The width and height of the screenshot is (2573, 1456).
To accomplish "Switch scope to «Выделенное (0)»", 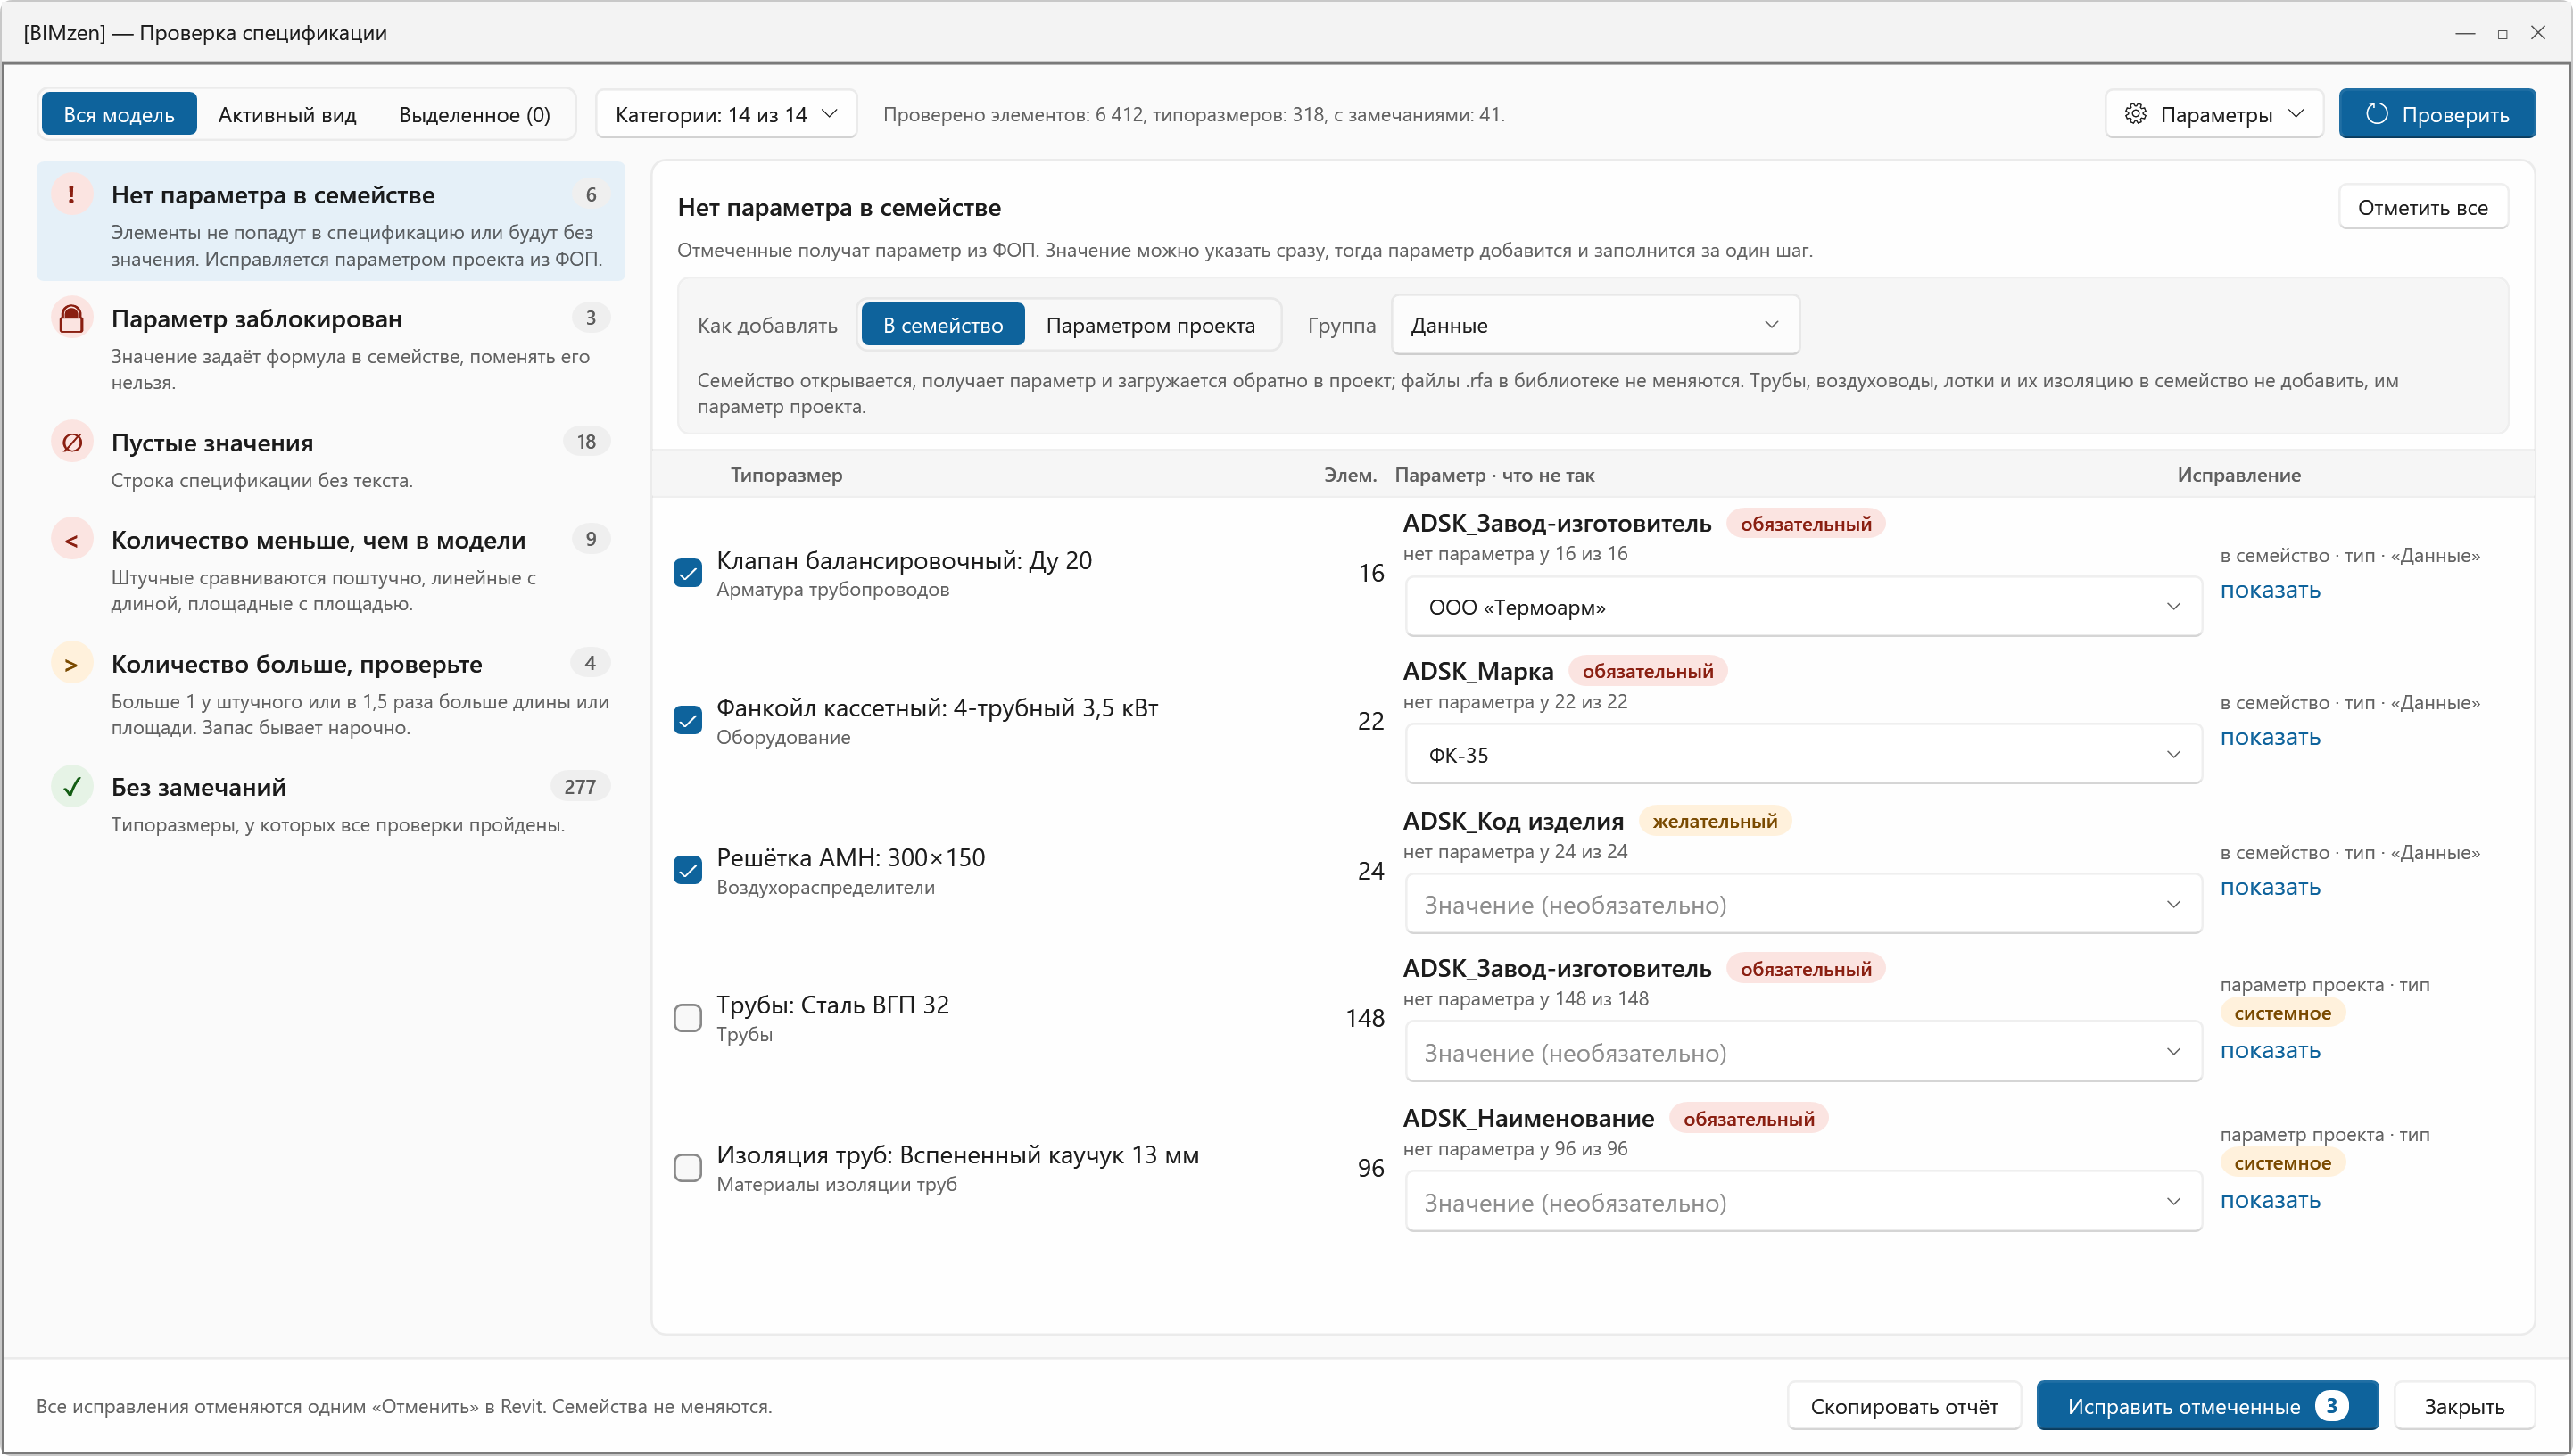I will click(x=474, y=114).
